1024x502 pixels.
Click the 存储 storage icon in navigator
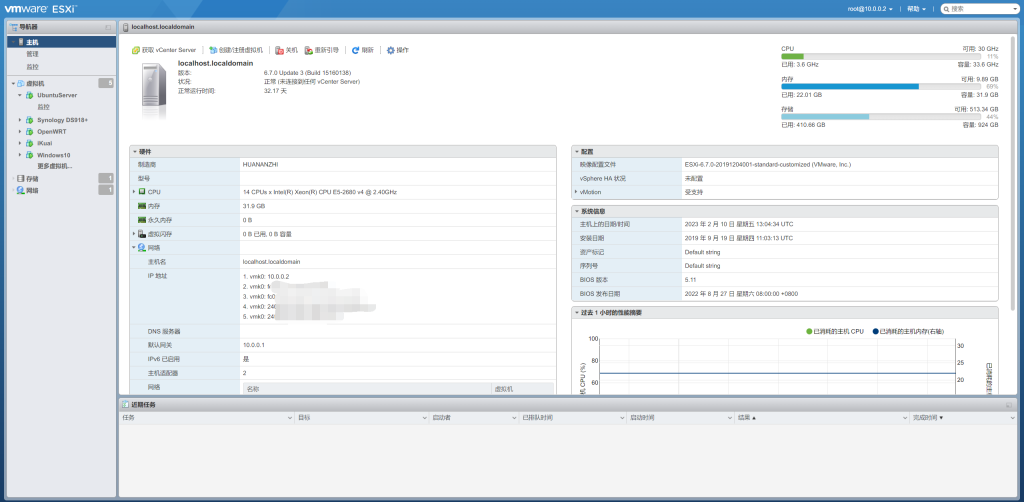tap(21, 178)
